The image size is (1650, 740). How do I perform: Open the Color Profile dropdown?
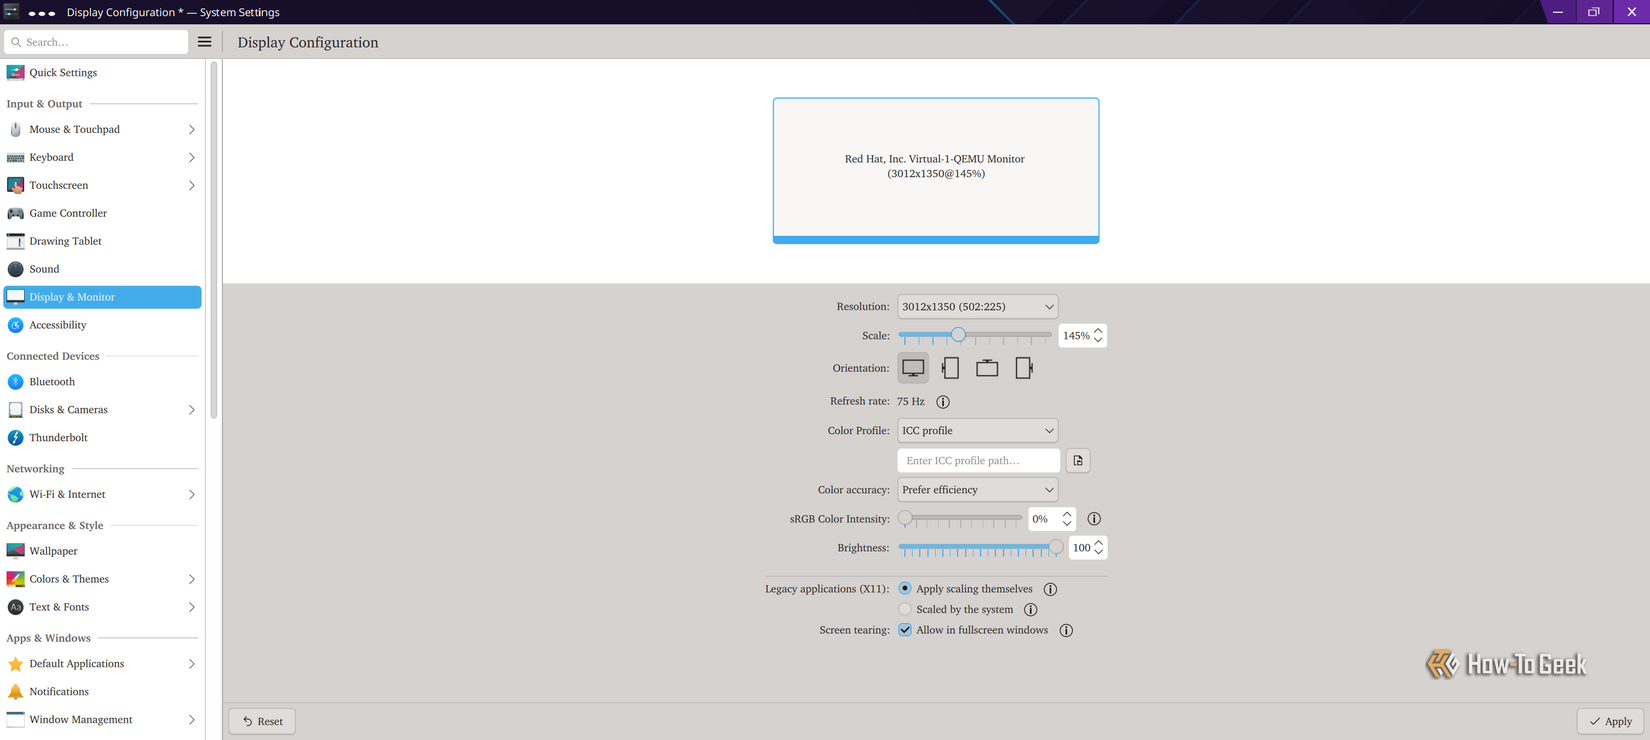978,431
